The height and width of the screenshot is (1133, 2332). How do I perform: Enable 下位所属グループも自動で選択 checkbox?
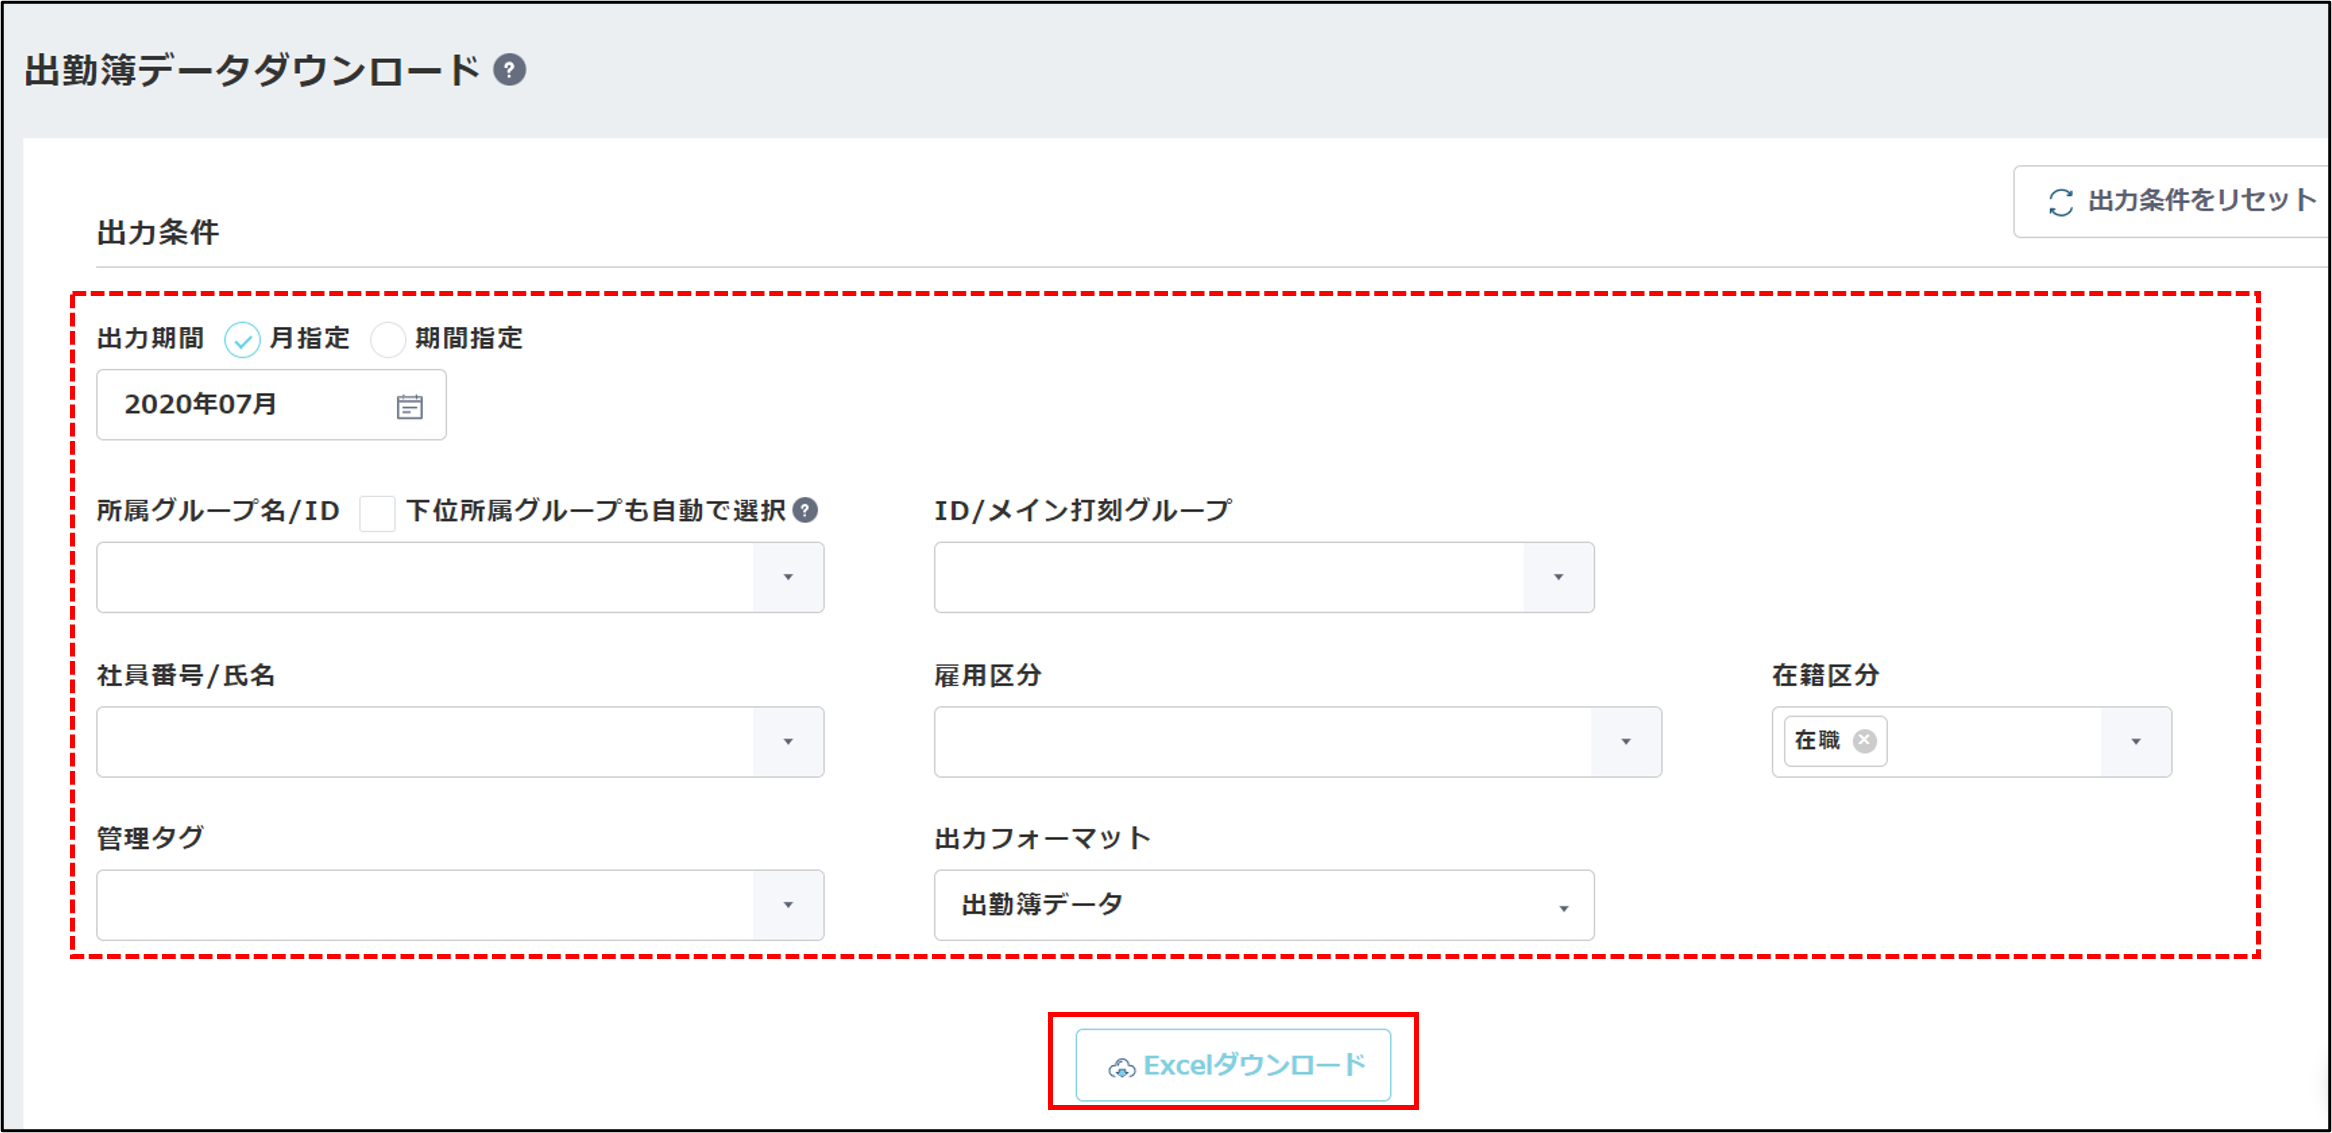(377, 513)
